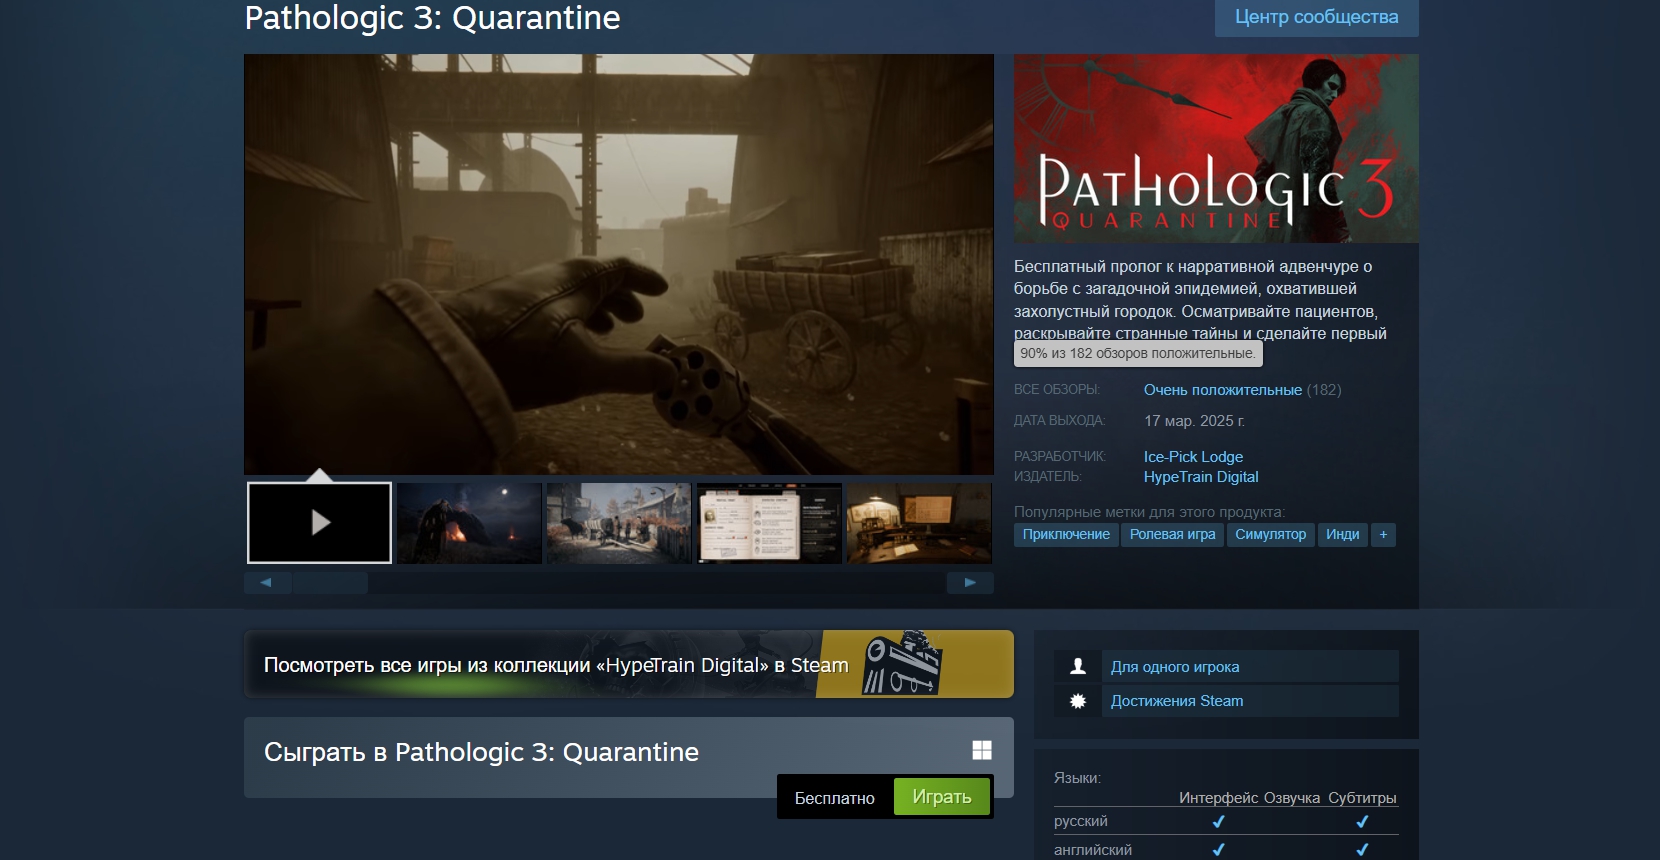Select the journal notebook screenshot thumbnail
Viewport: 1660px width, 860px height.
(x=769, y=523)
